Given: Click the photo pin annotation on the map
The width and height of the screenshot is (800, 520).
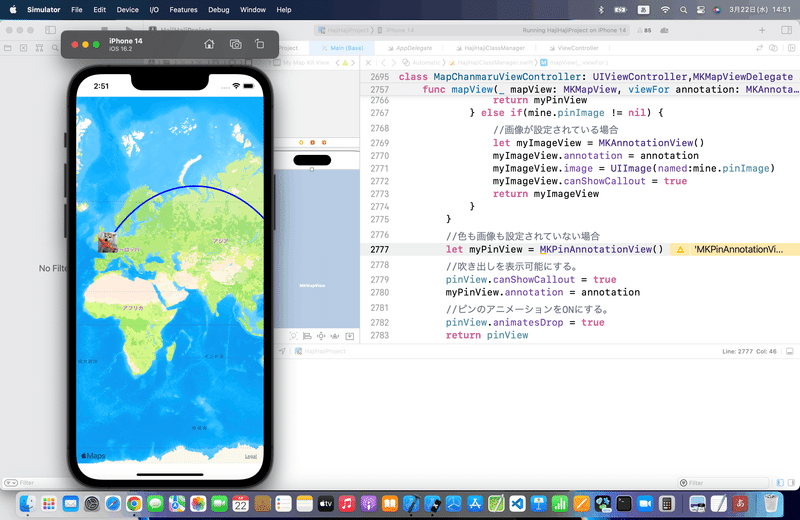Looking at the screenshot, I should (x=108, y=242).
